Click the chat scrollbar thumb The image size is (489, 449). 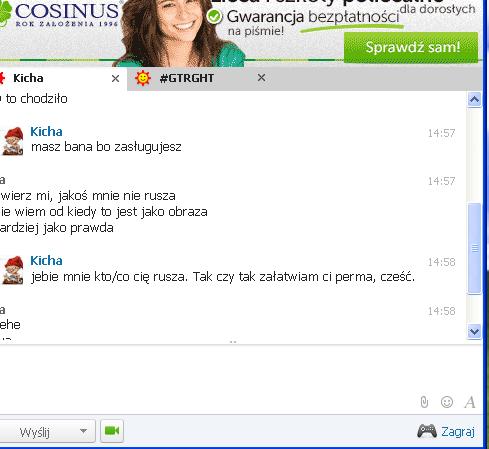pyautogui.click(x=474, y=249)
